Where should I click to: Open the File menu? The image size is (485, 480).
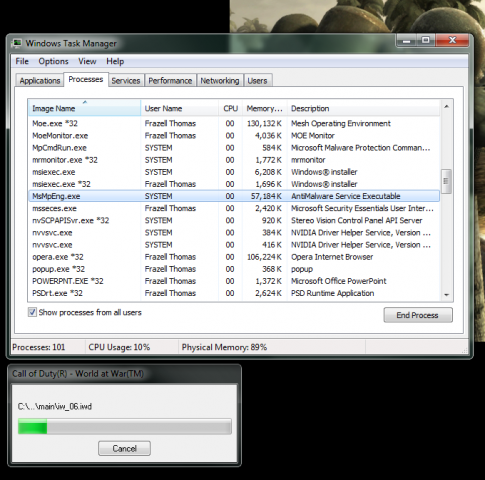22,61
